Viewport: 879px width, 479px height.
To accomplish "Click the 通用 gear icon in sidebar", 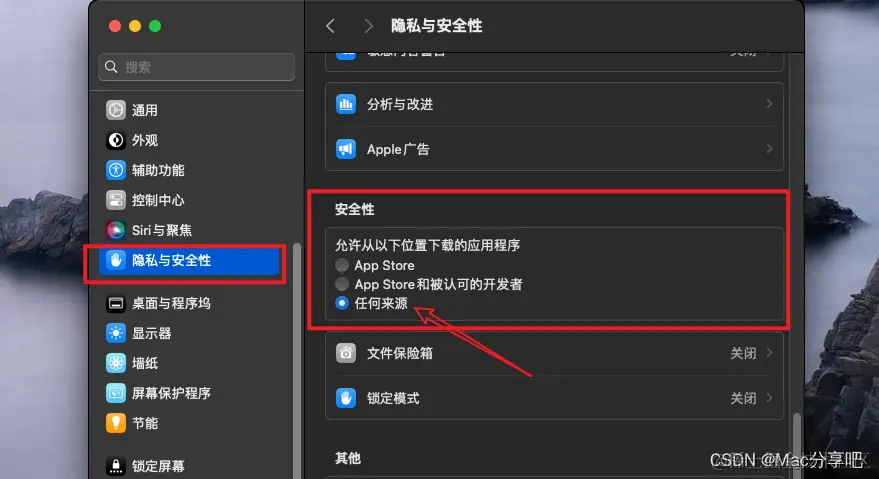I will coord(116,110).
